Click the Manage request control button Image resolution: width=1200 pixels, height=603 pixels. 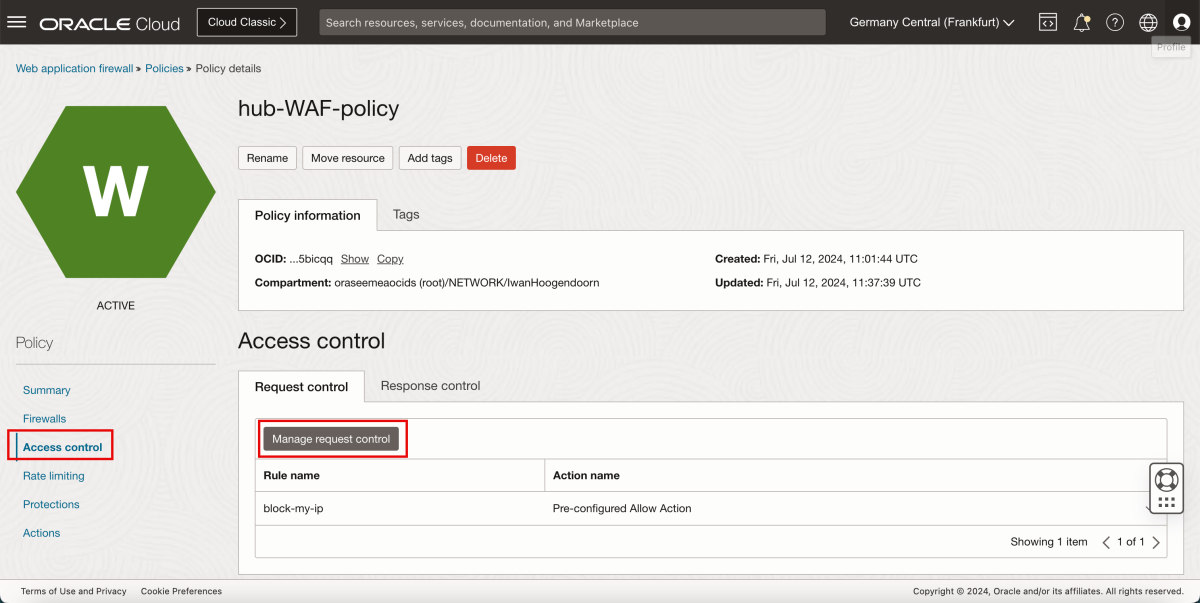333,437
